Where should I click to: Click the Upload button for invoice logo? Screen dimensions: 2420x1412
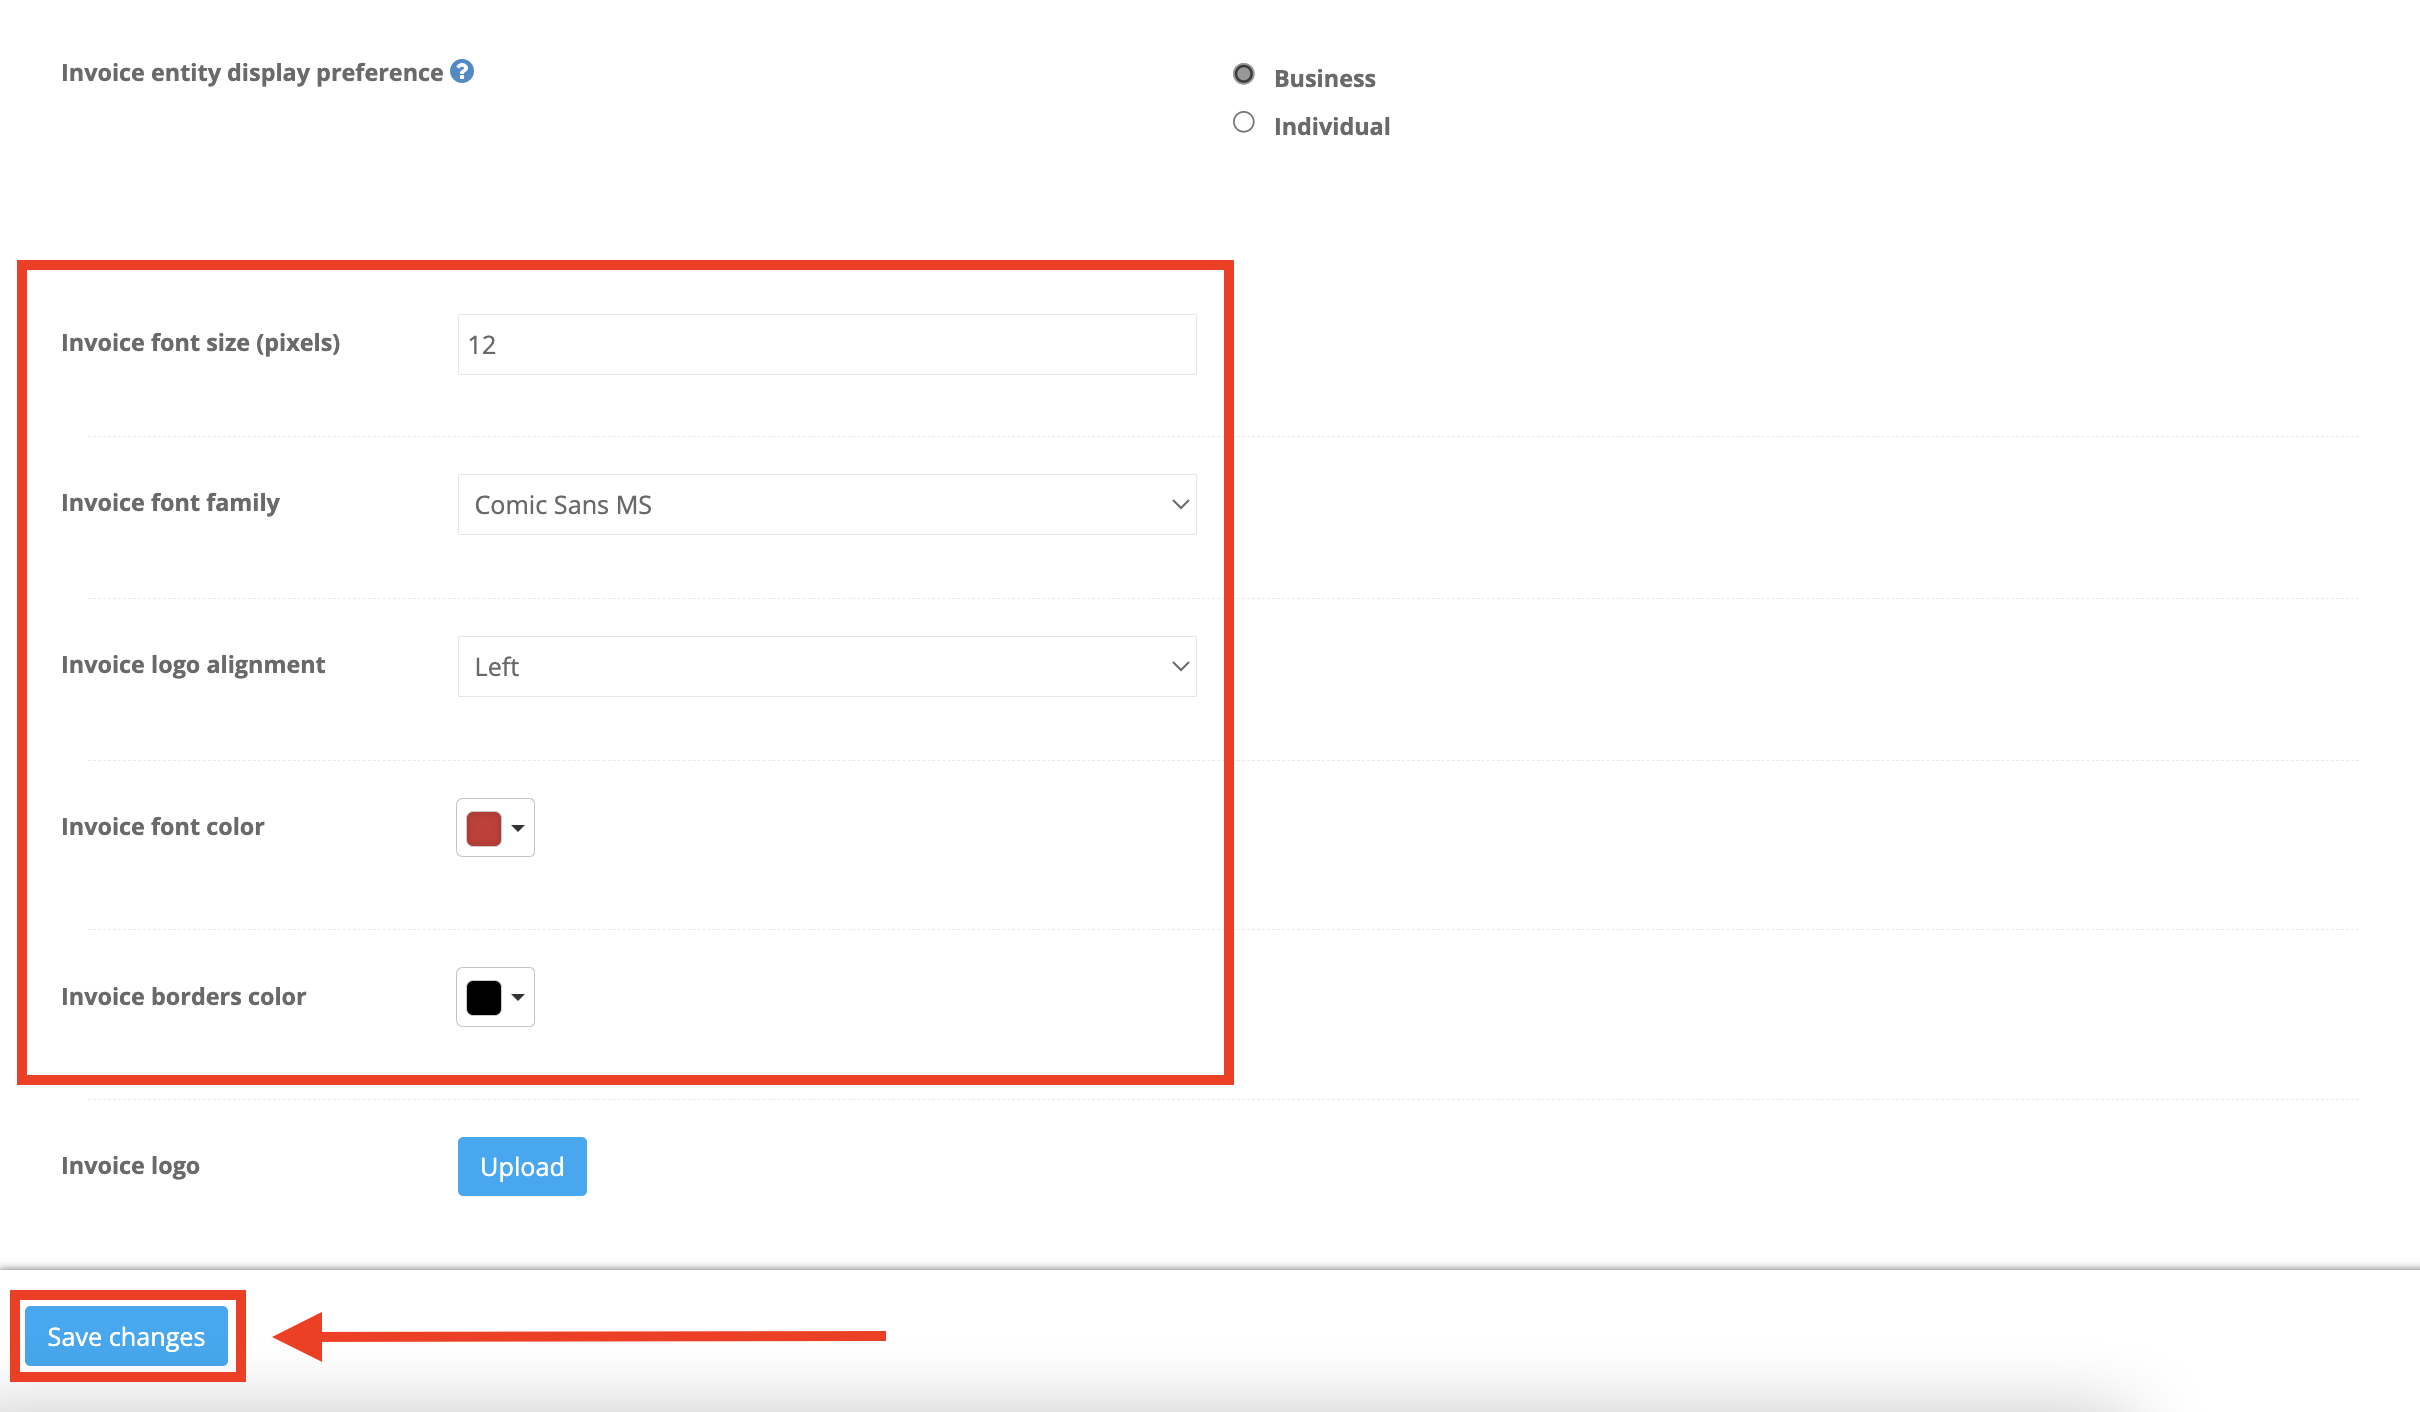tap(522, 1166)
